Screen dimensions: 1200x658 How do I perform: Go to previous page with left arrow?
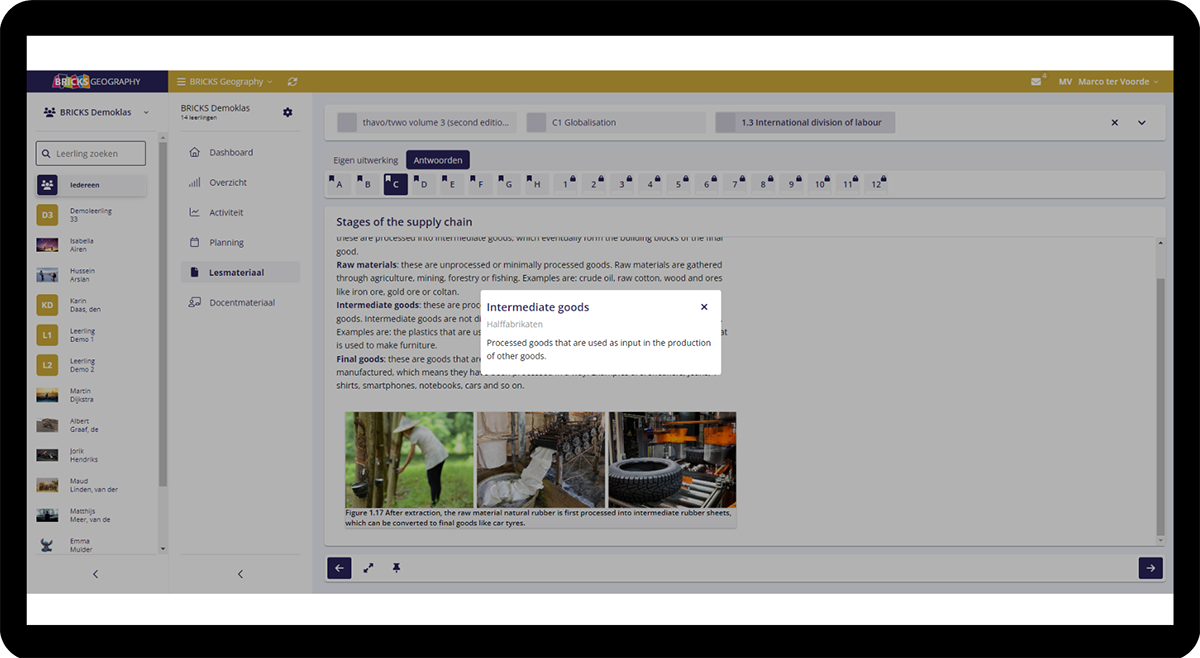(339, 568)
